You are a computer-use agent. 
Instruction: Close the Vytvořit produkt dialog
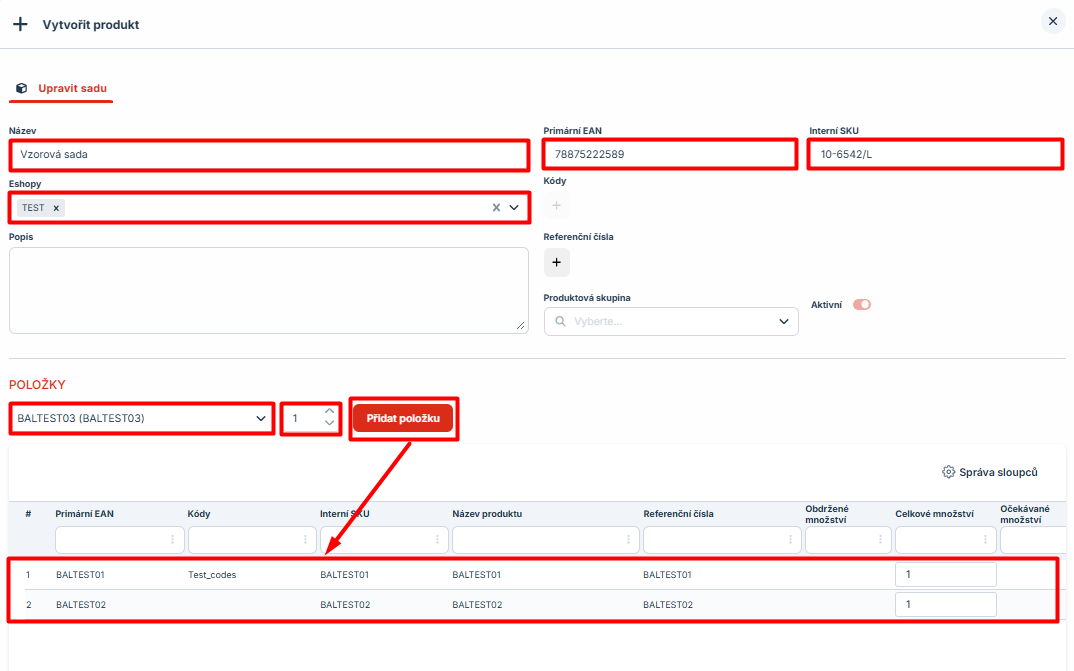tap(1052, 21)
